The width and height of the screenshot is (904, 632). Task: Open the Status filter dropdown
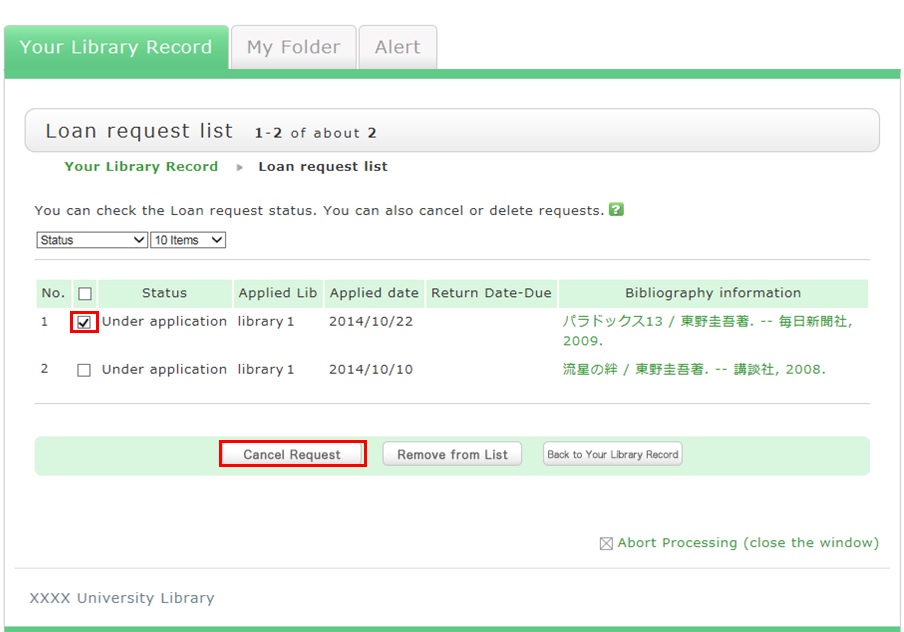(x=92, y=240)
